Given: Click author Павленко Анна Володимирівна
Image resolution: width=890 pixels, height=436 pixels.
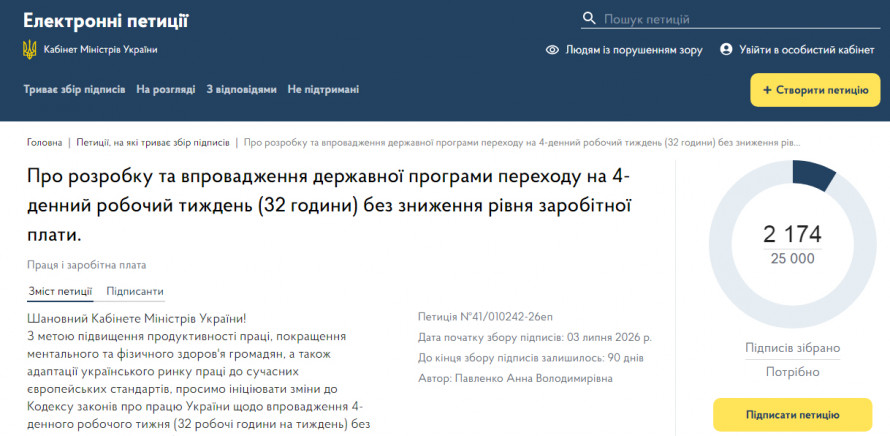Looking at the screenshot, I should click(x=534, y=379).
